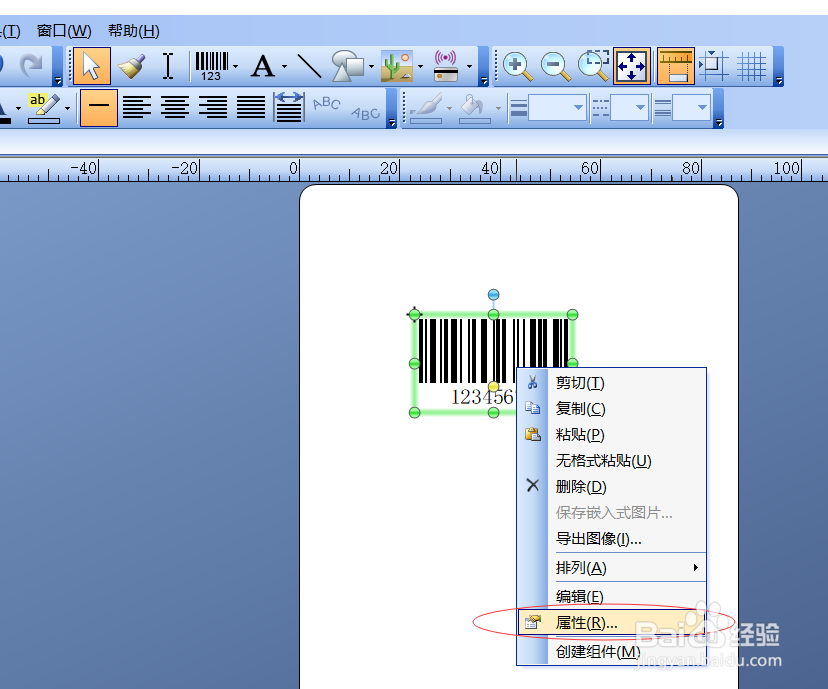The image size is (828, 689).
Task: Click the upward arc ABC text icon
Action: pos(326,103)
